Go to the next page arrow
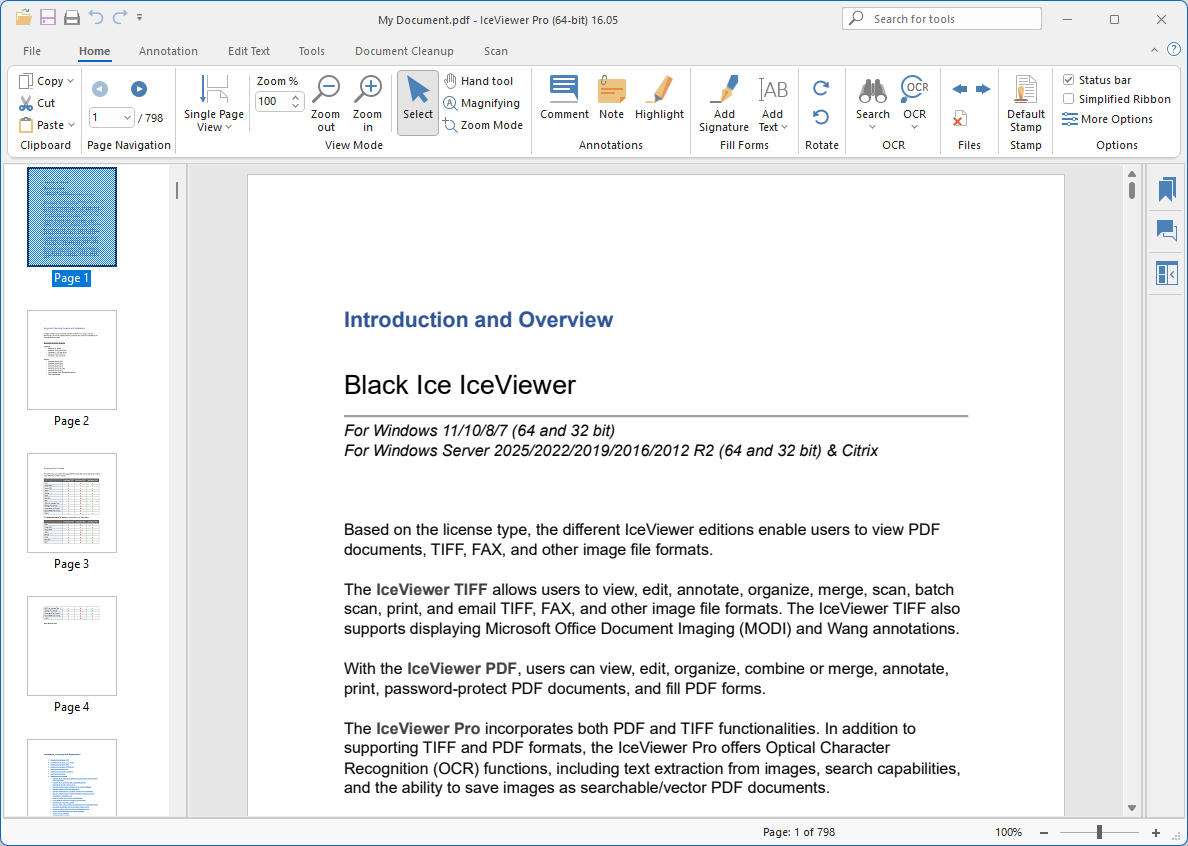The image size is (1188, 846). [139, 89]
